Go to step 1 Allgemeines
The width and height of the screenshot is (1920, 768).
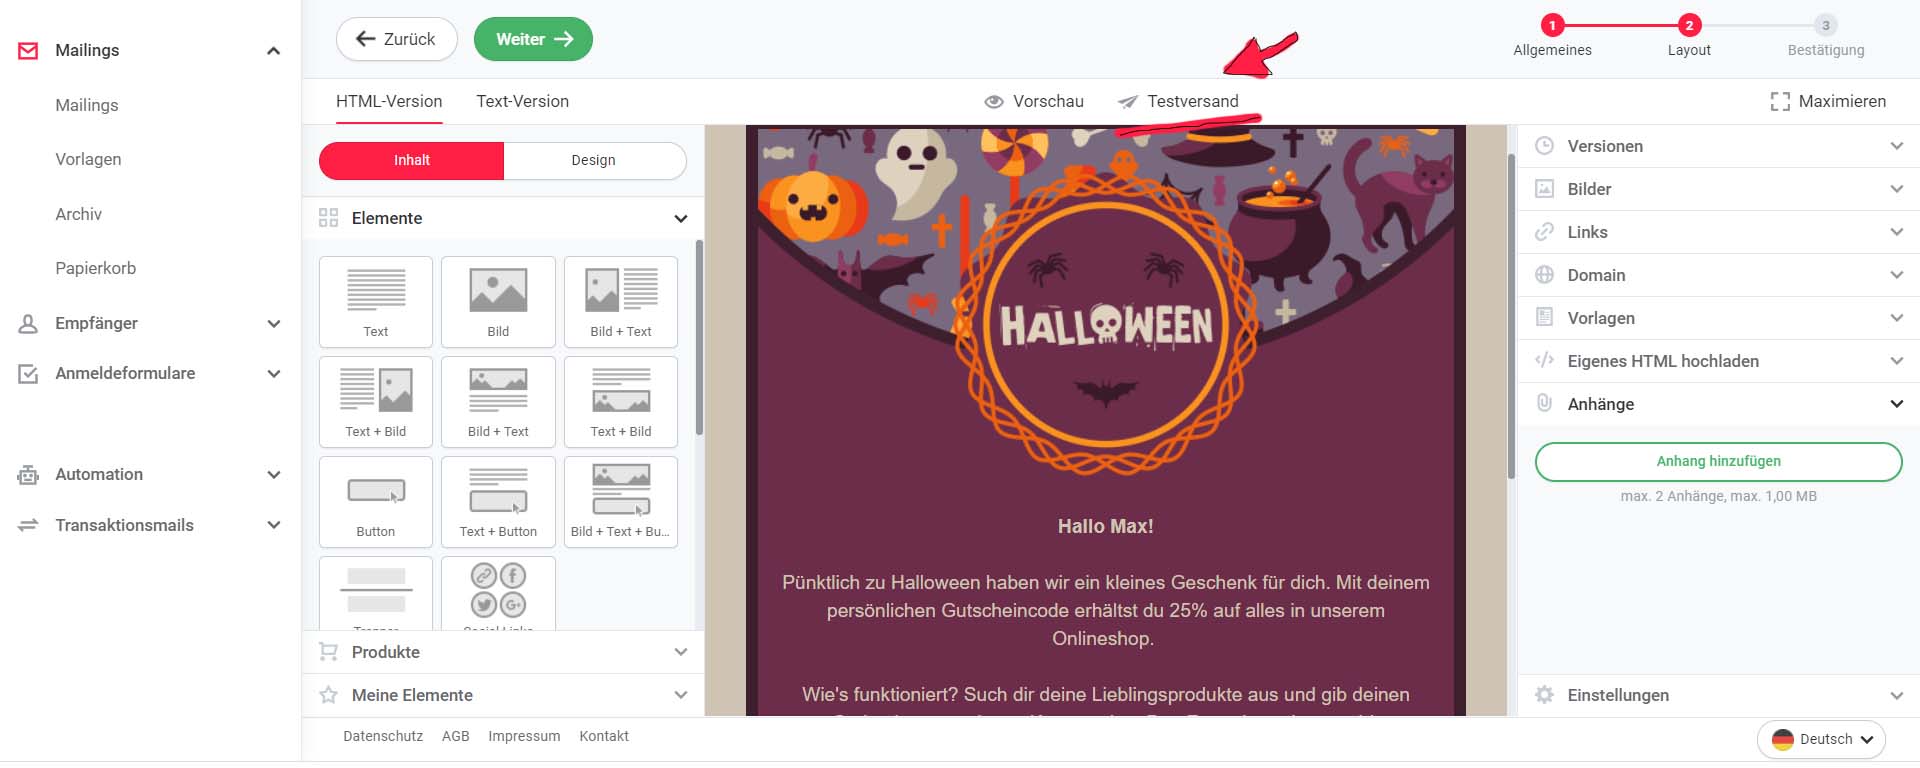tap(1552, 36)
